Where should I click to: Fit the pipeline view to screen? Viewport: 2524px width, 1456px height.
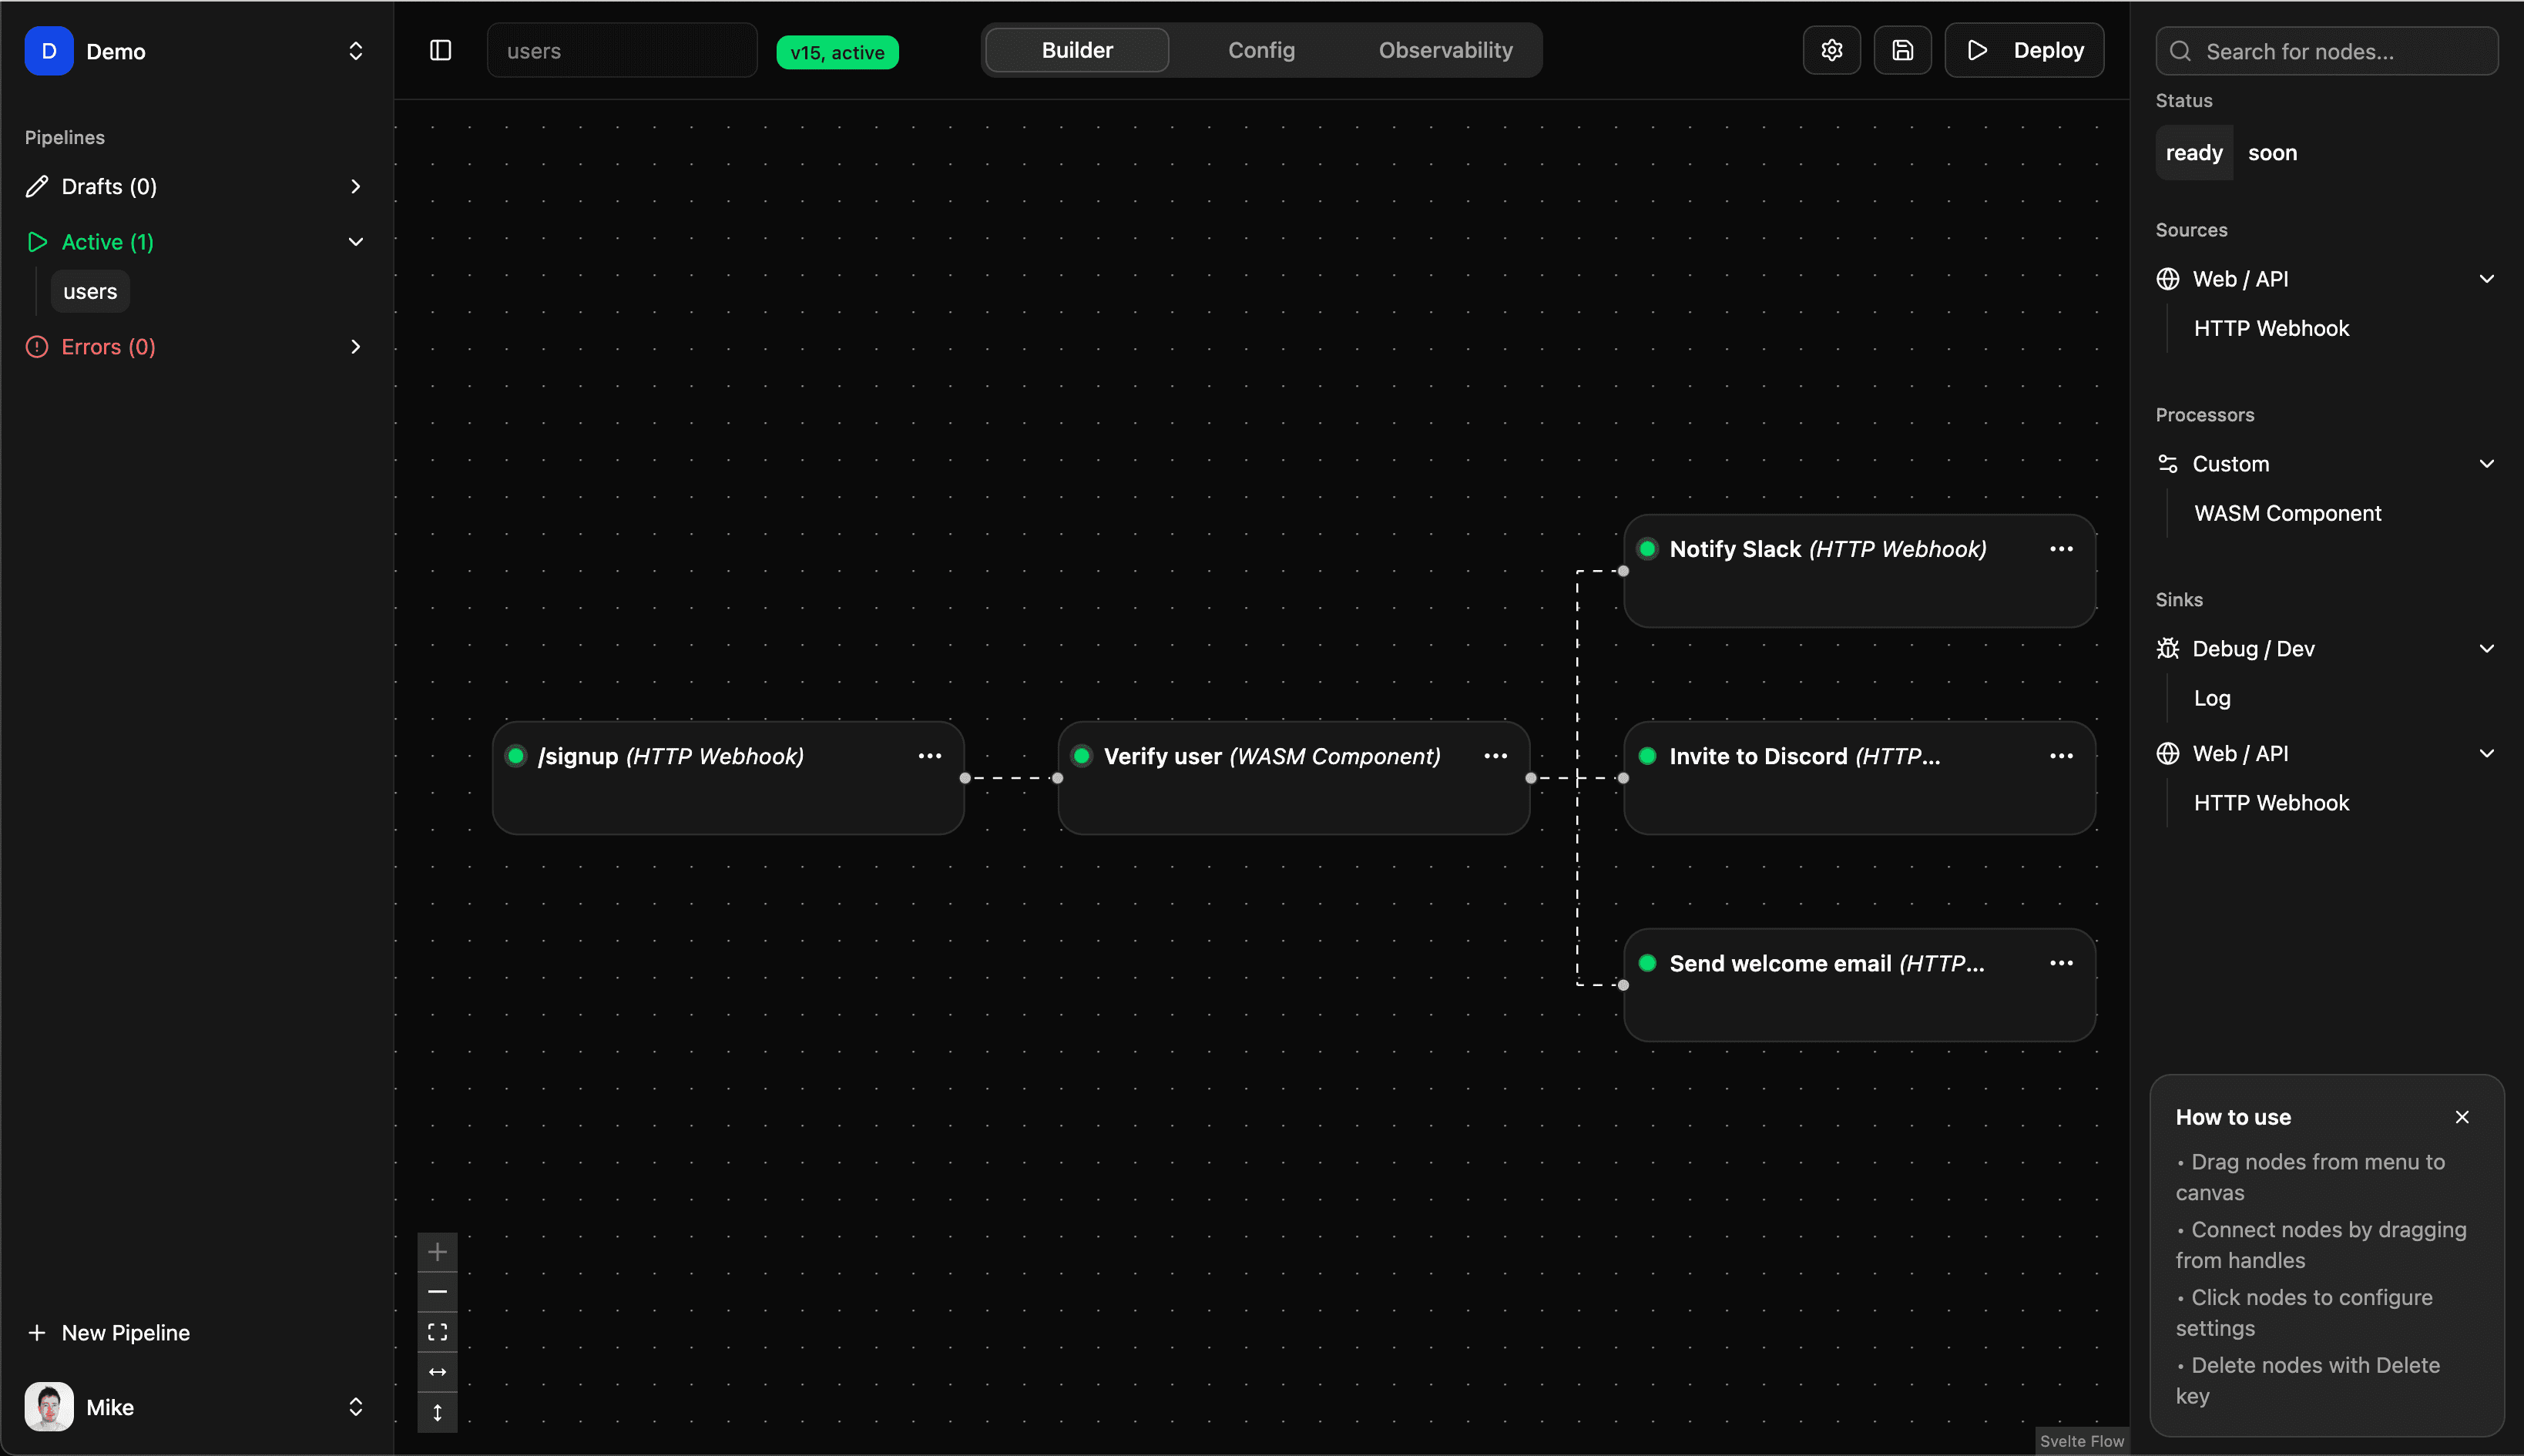438,1331
